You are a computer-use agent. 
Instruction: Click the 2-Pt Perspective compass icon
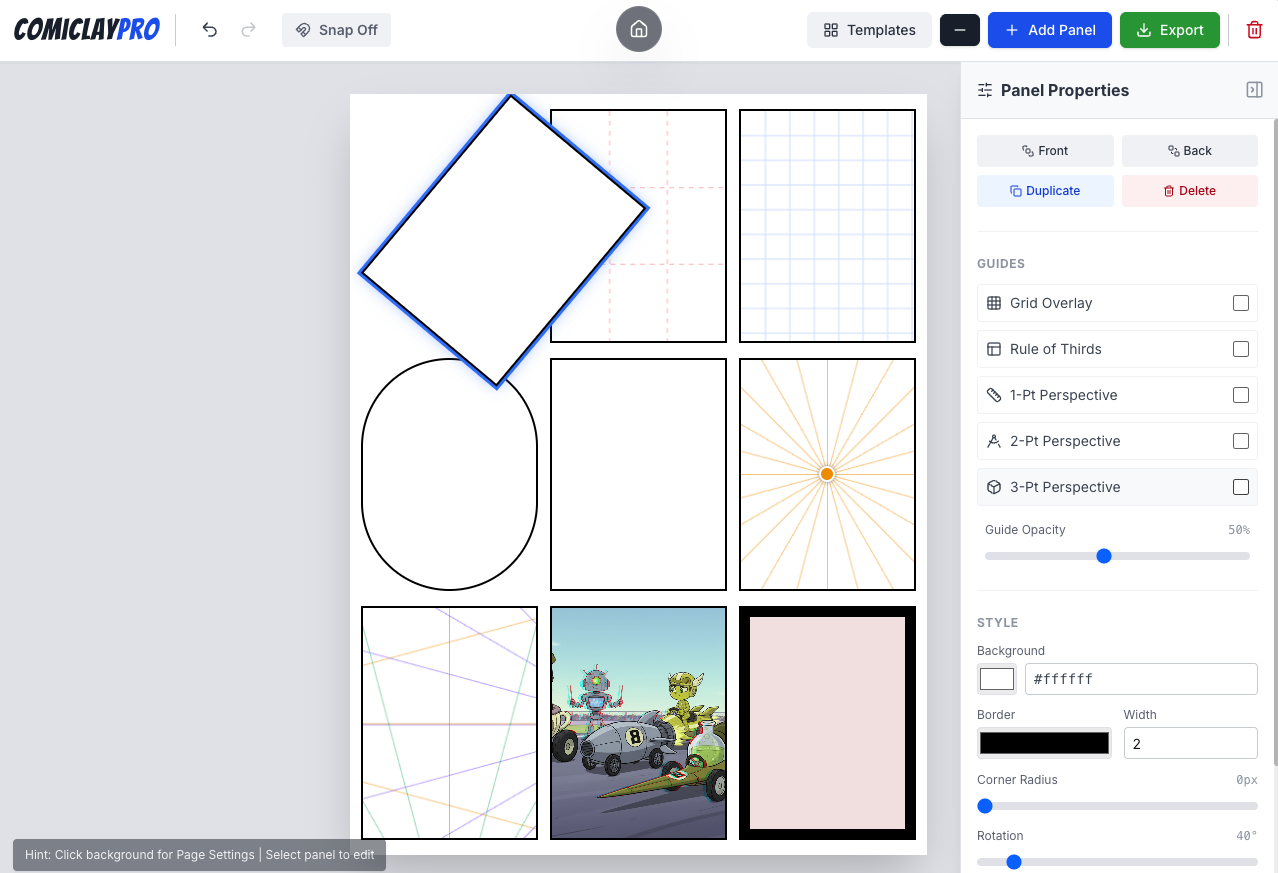click(x=994, y=441)
